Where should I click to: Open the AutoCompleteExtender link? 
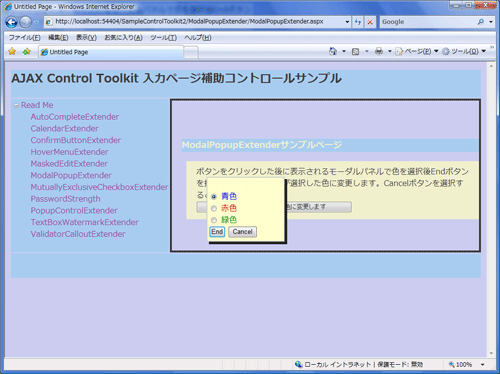click(75, 117)
